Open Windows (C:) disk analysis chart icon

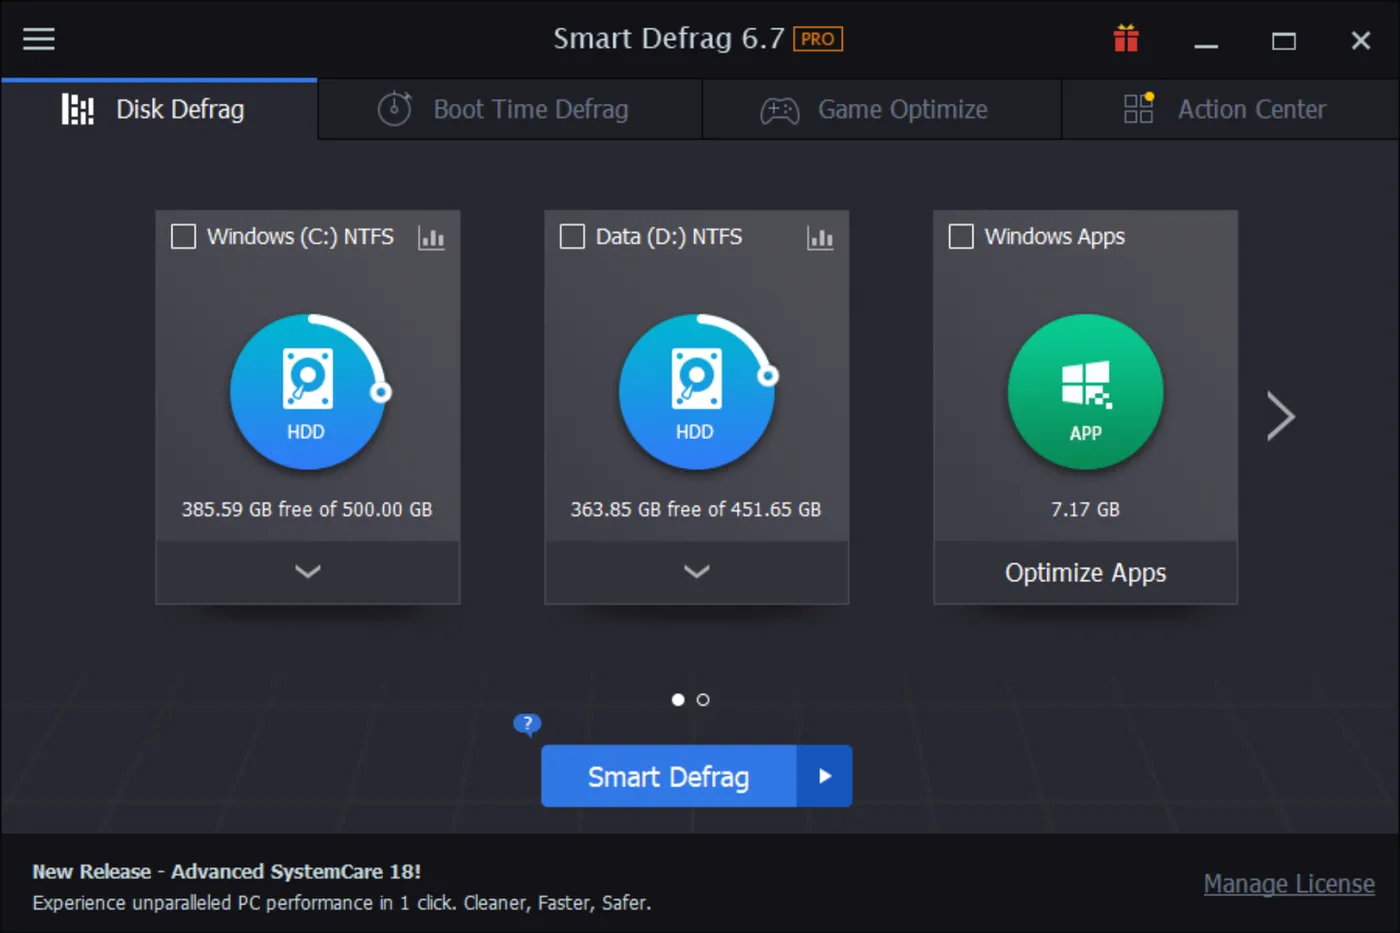431,238
